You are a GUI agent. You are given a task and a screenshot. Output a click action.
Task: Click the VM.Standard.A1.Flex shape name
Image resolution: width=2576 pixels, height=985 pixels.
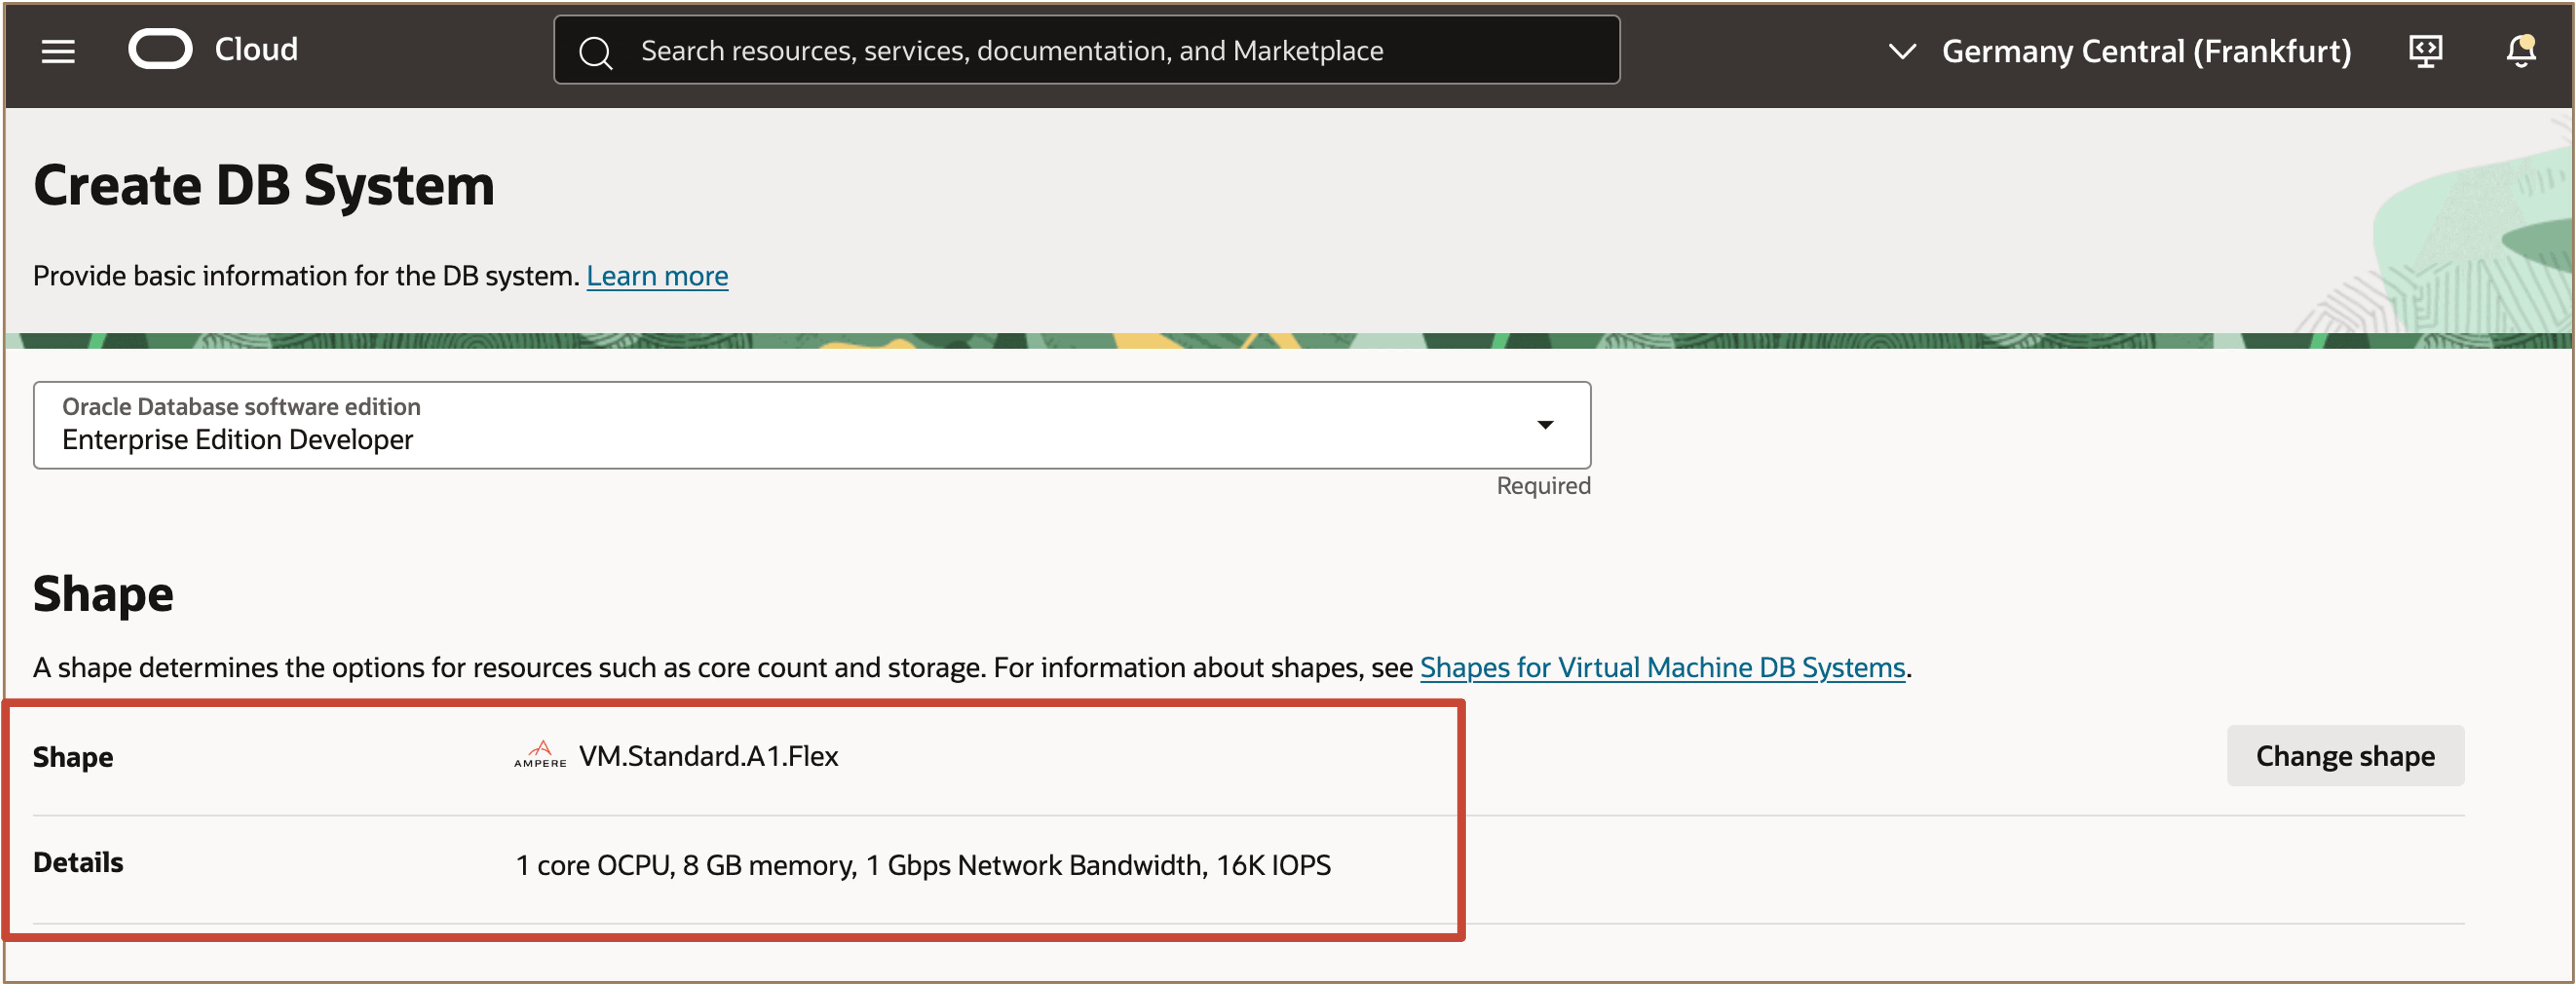pyautogui.click(x=708, y=756)
